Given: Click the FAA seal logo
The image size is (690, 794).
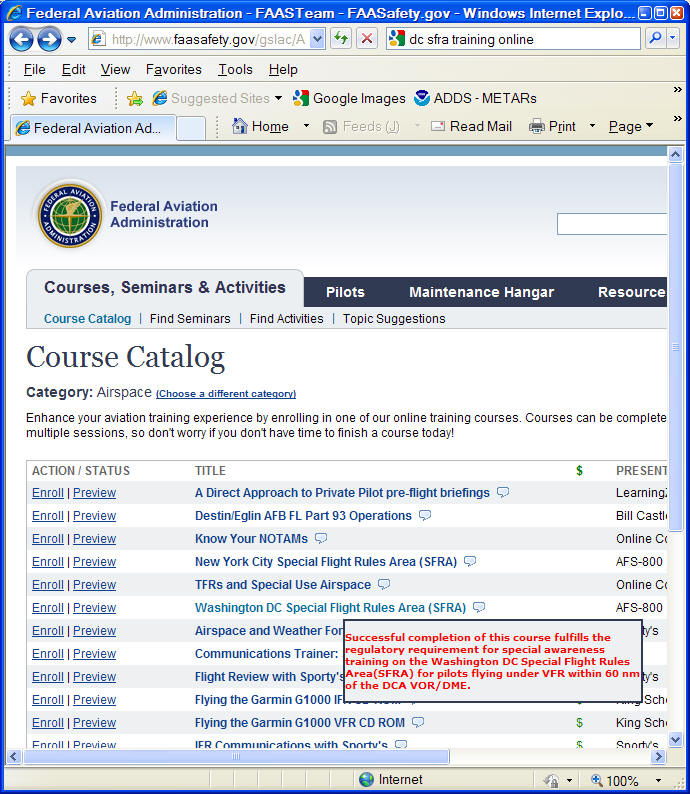Looking at the screenshot, I should point(70,215).
